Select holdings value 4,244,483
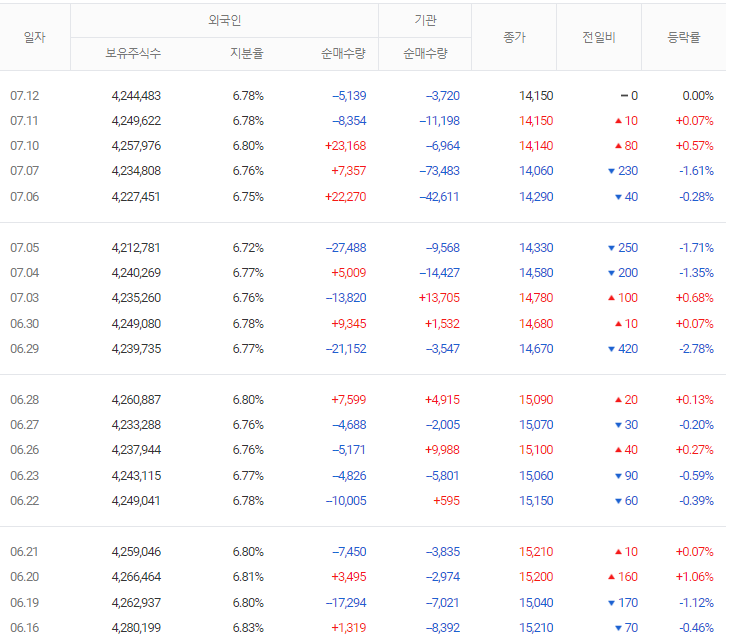The height and width of the screenshot is (639, 734). [136, 96]
